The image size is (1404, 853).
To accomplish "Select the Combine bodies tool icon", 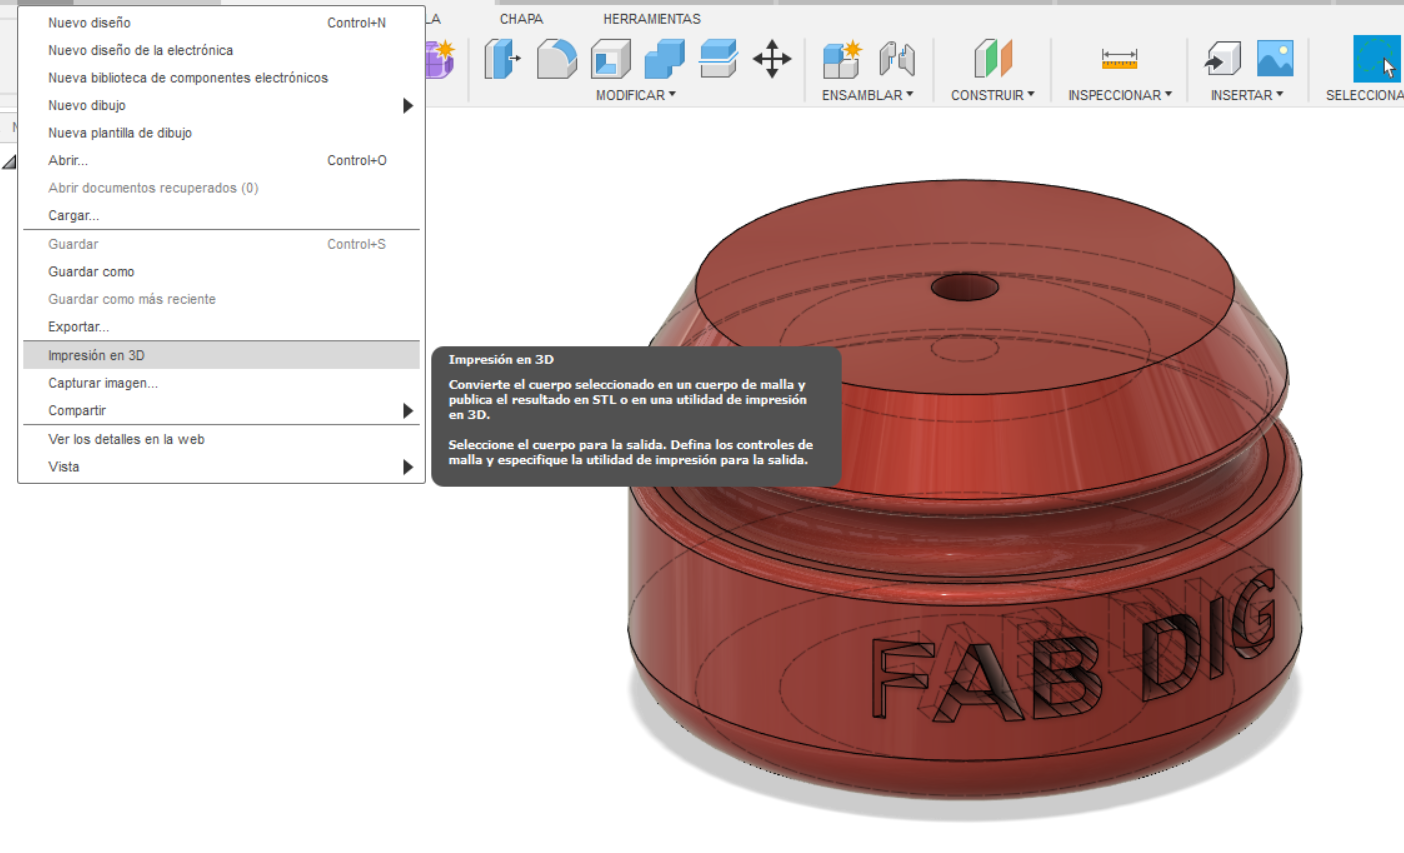I will (x=664, y=59).
